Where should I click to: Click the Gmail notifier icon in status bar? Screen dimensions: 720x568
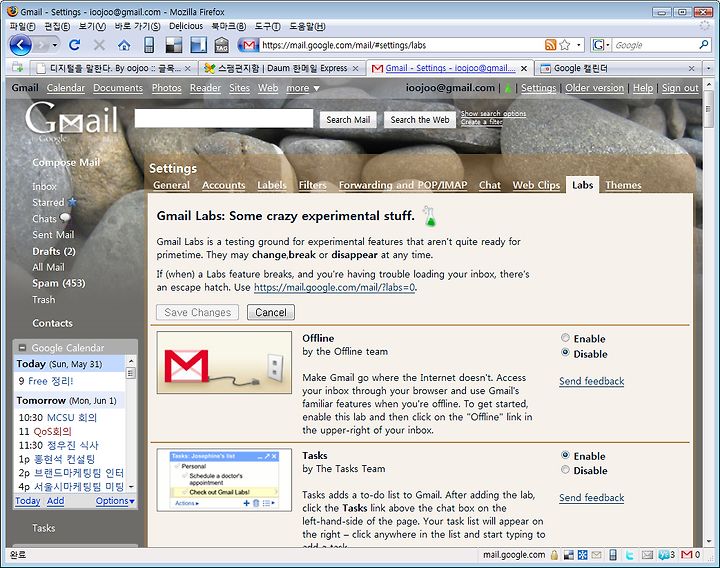click(687, 555)
